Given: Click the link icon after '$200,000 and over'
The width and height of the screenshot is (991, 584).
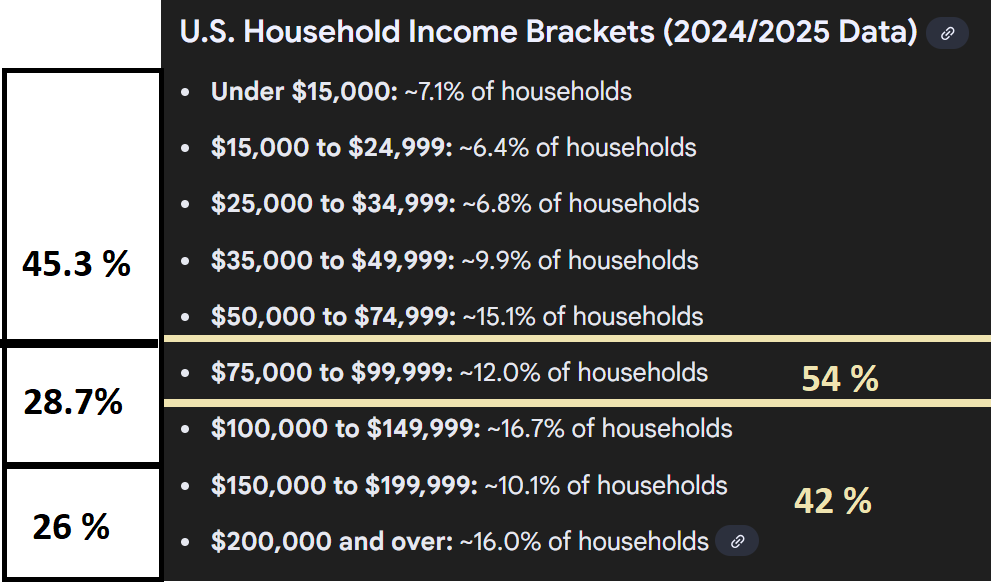Looking at the screenshot, I should 737,542.
